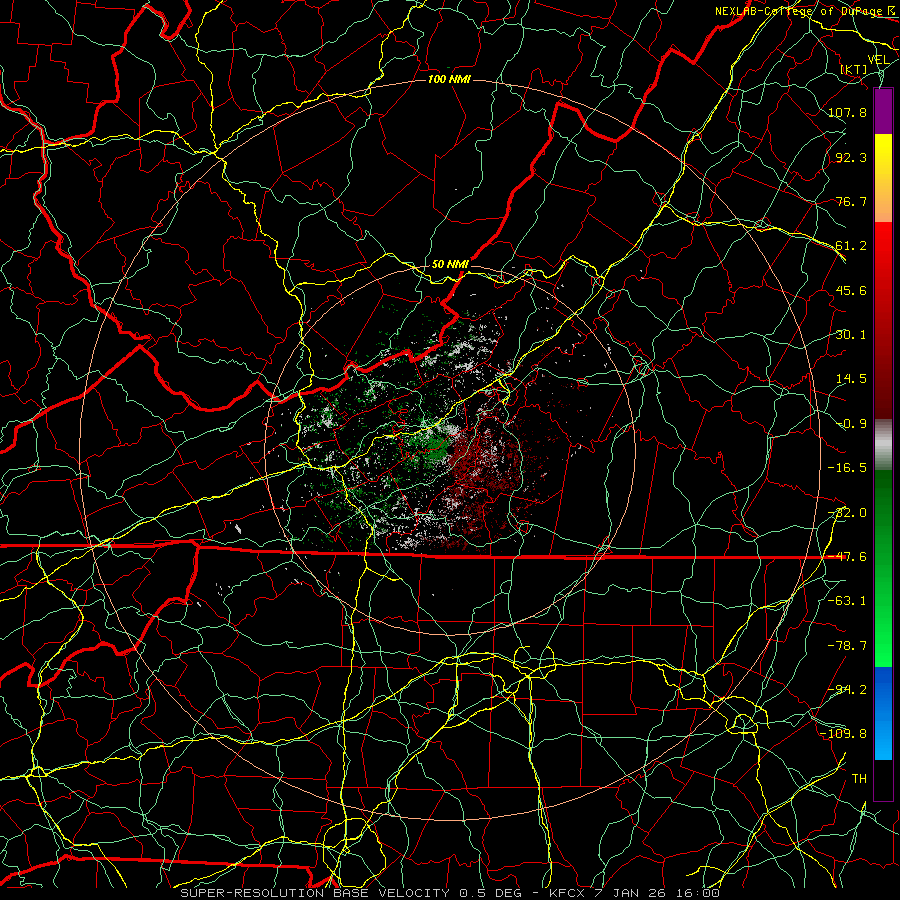This screenshot has width=900, height=900.
Task: Click the -47.6 velocity scale value
Action: click(847, 557)
